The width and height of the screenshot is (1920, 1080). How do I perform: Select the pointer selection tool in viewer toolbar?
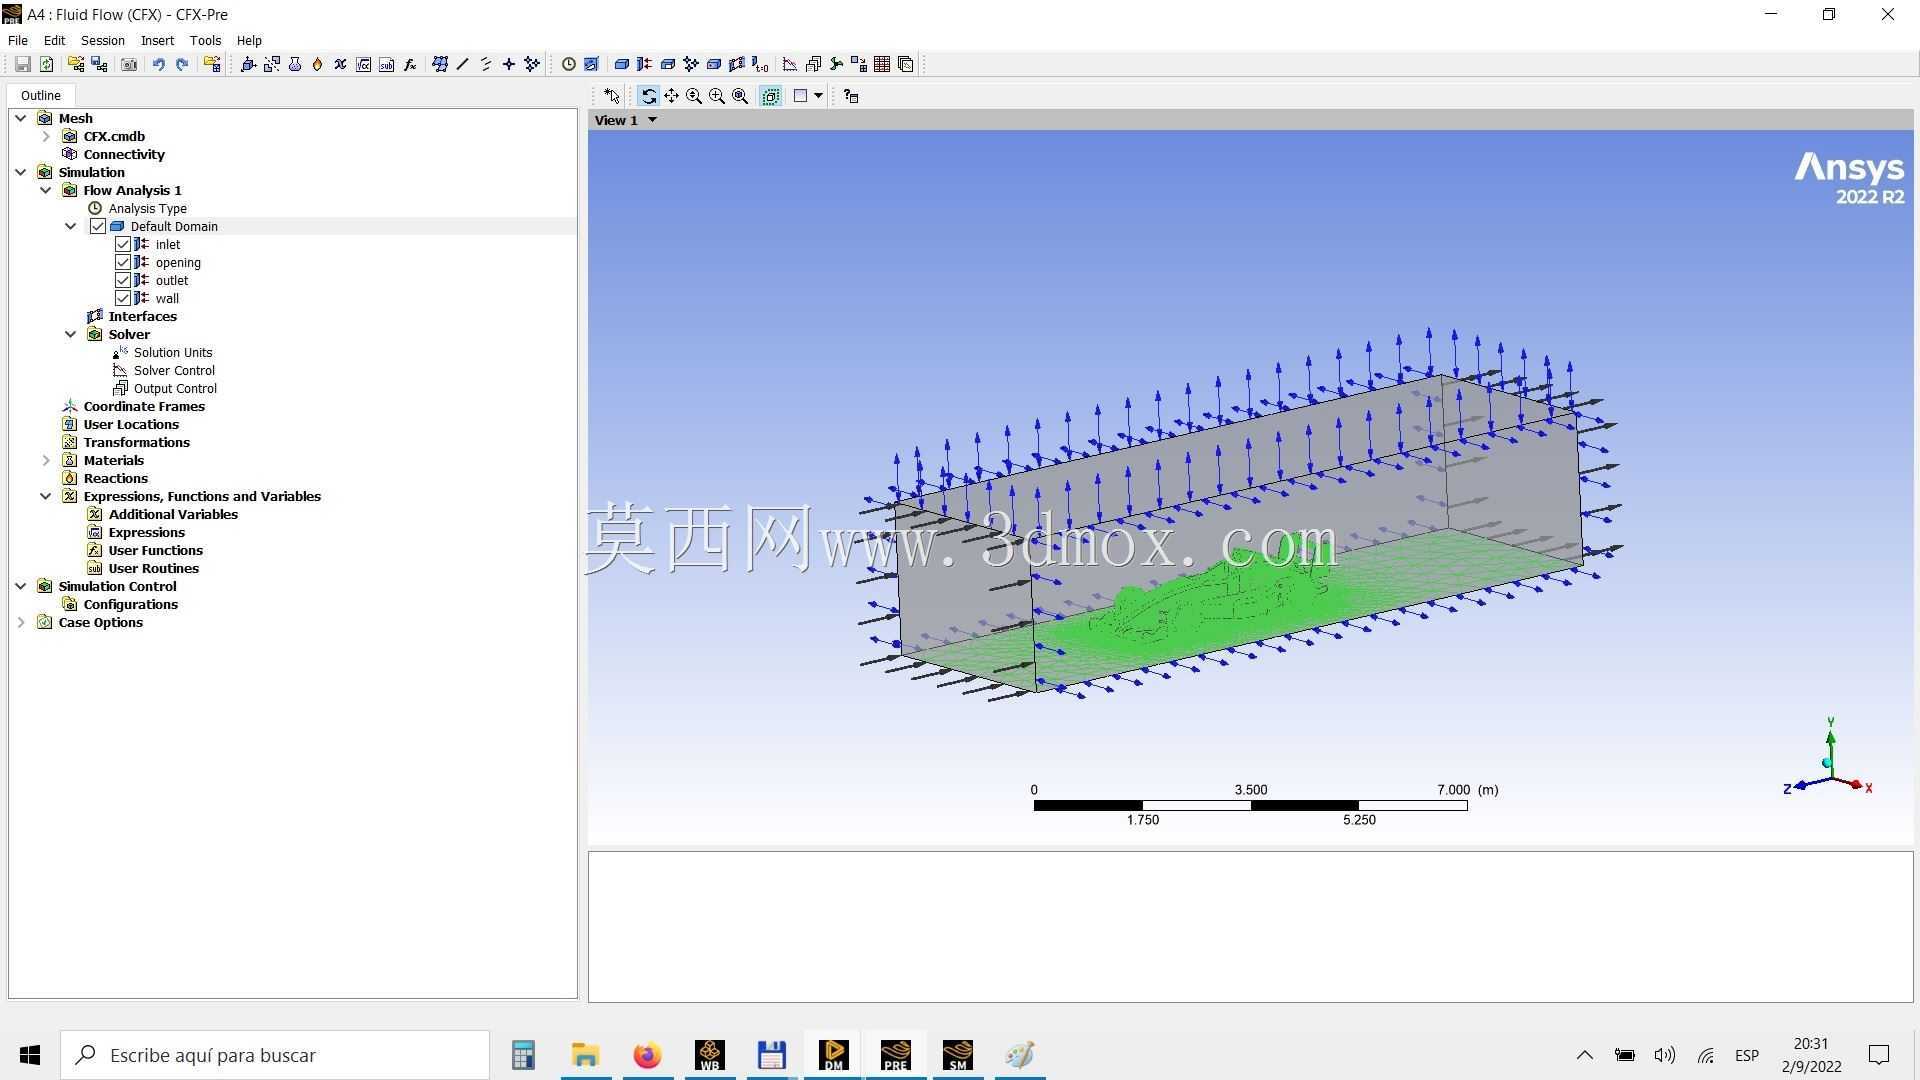(612, 96)
